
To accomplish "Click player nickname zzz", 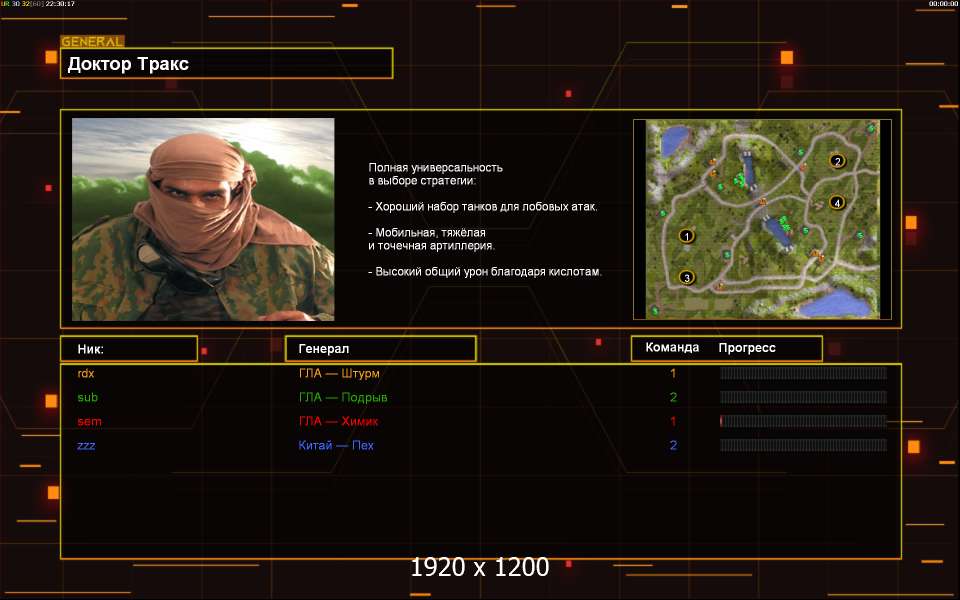I will 86,446.
